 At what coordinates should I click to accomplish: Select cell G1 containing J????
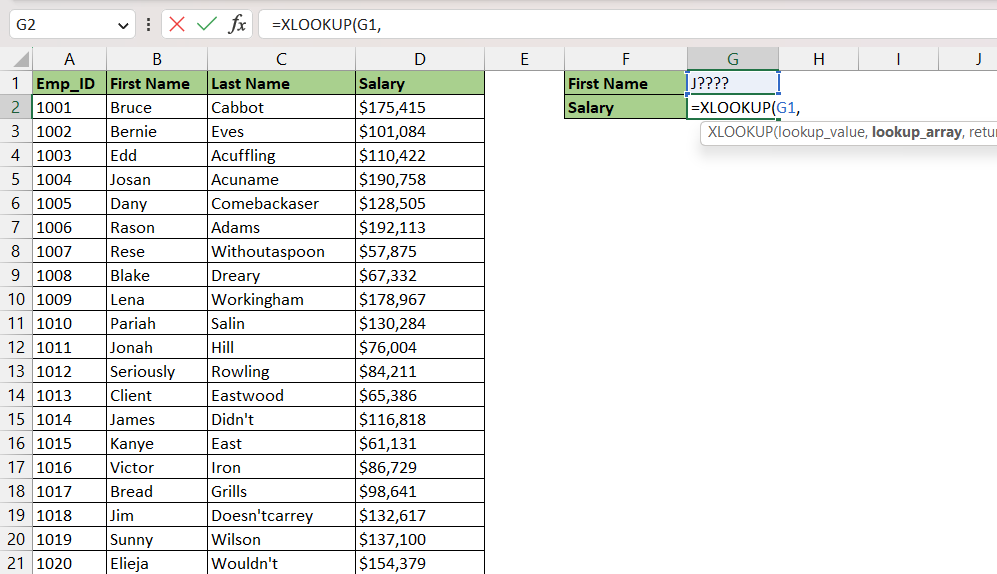pyautogui.click(x=732, y=83)
